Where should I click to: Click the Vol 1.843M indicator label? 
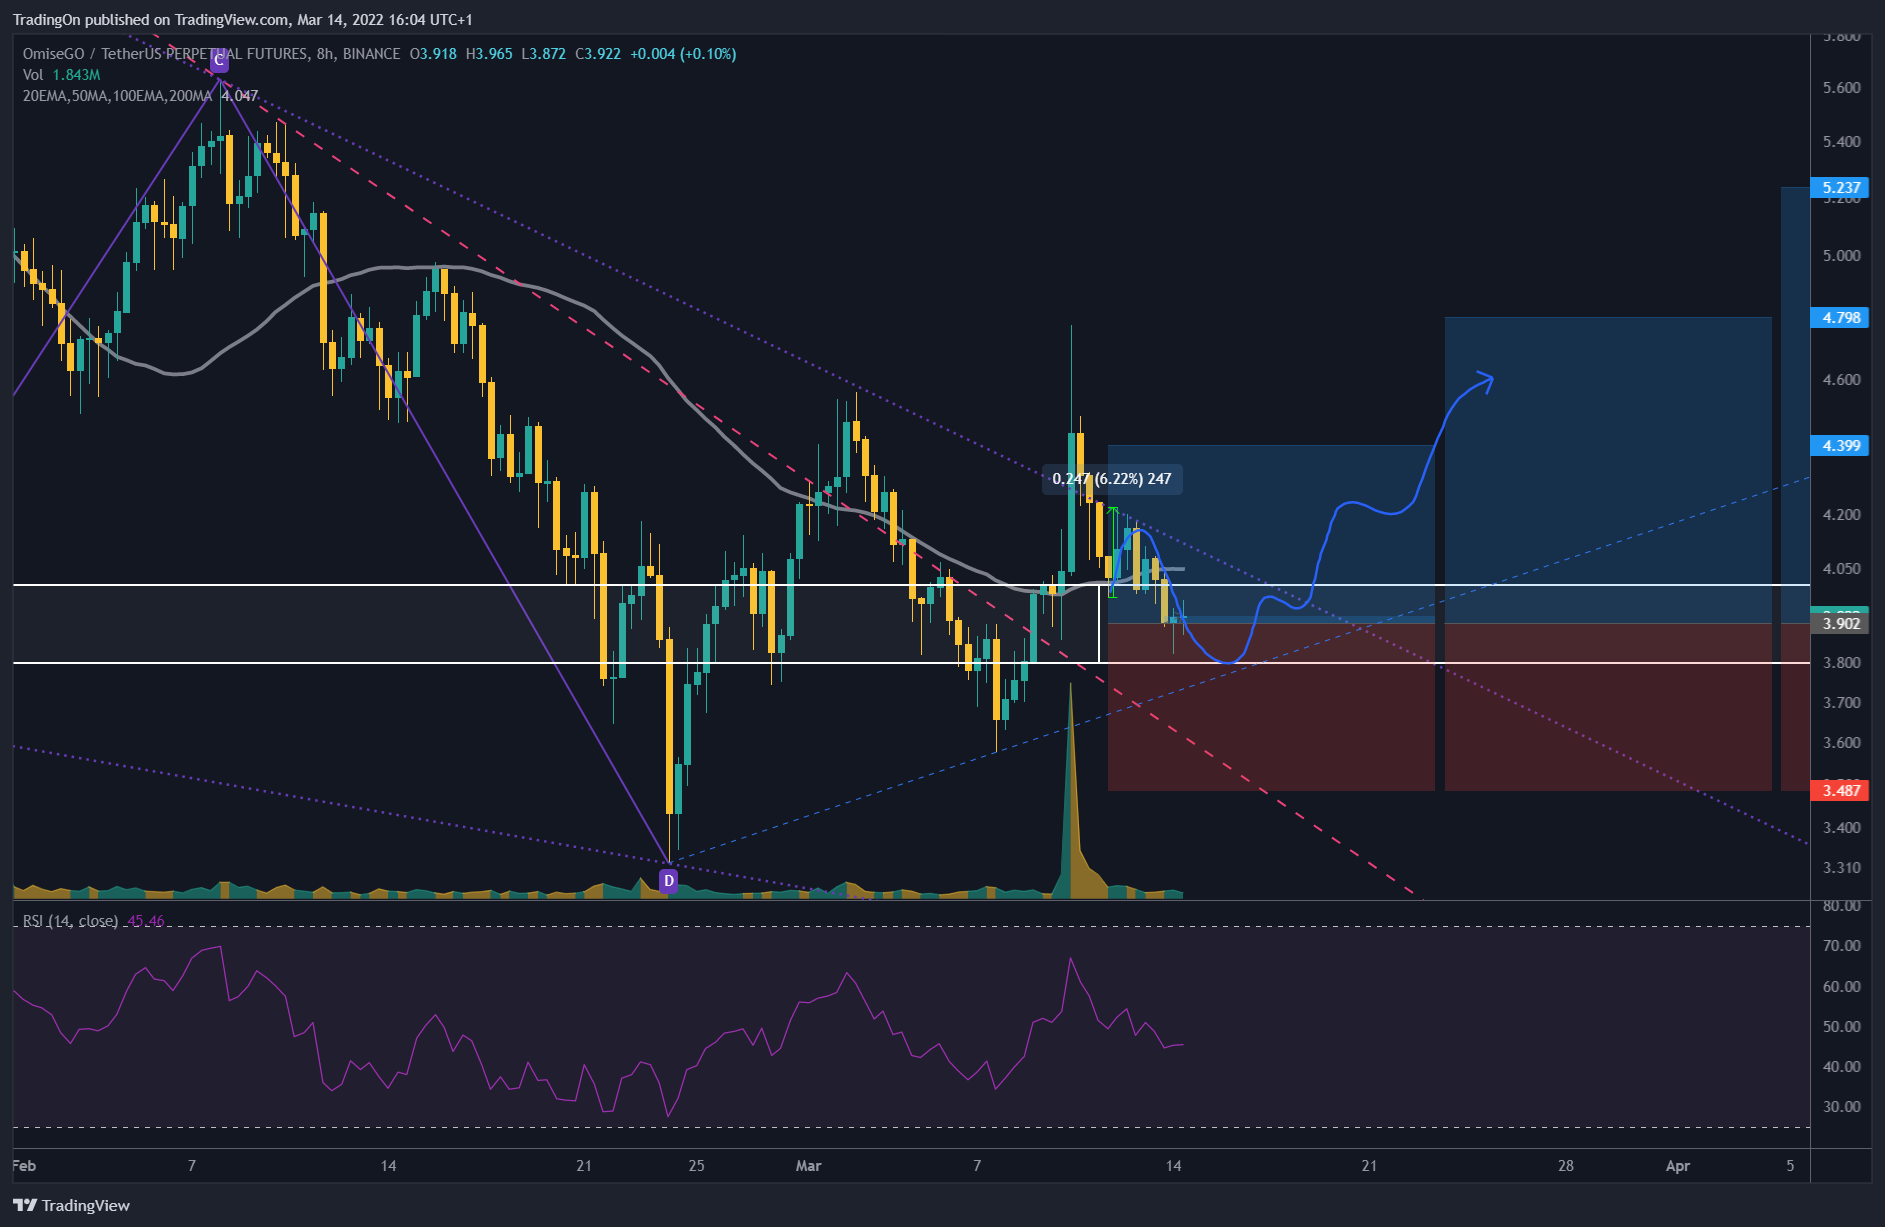pos(61,75)
